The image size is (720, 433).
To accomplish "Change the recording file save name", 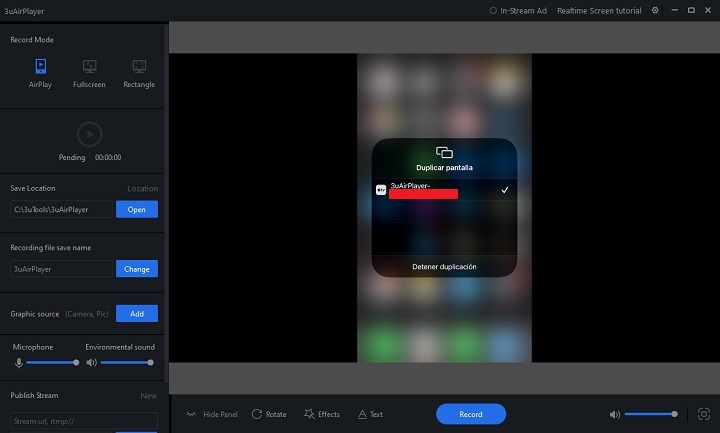I will [137, 269].
